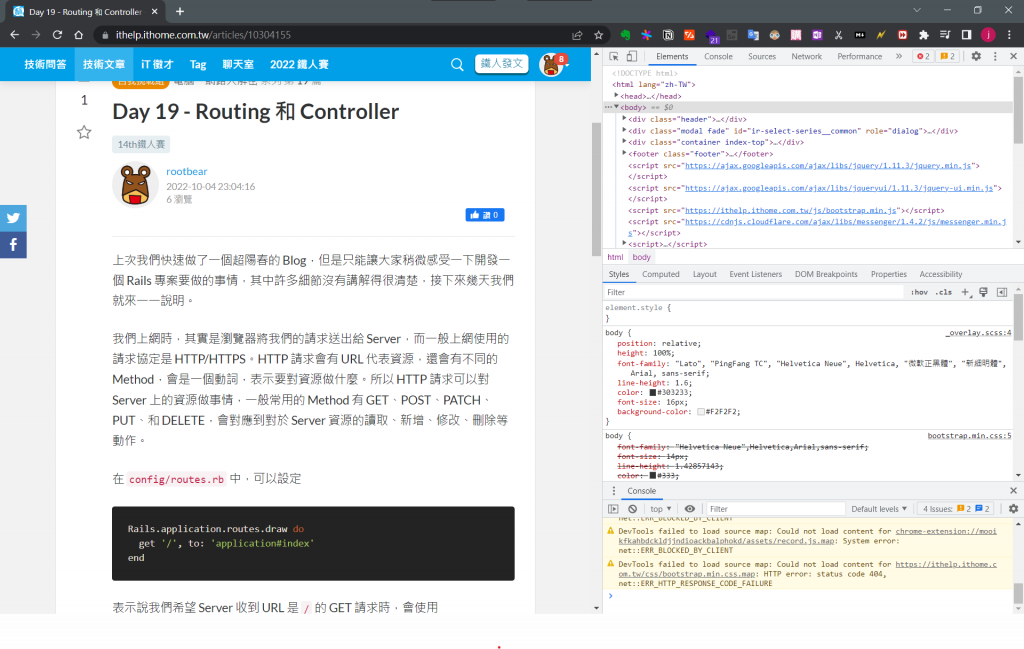Open the Tag nav item
Image resolution: width=1024 pixels, height=649 pixels.
pos(198,64)
